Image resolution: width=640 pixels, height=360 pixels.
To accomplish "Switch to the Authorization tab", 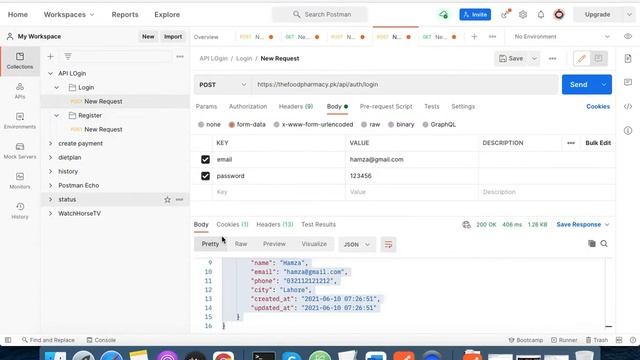I will (248, 107).
